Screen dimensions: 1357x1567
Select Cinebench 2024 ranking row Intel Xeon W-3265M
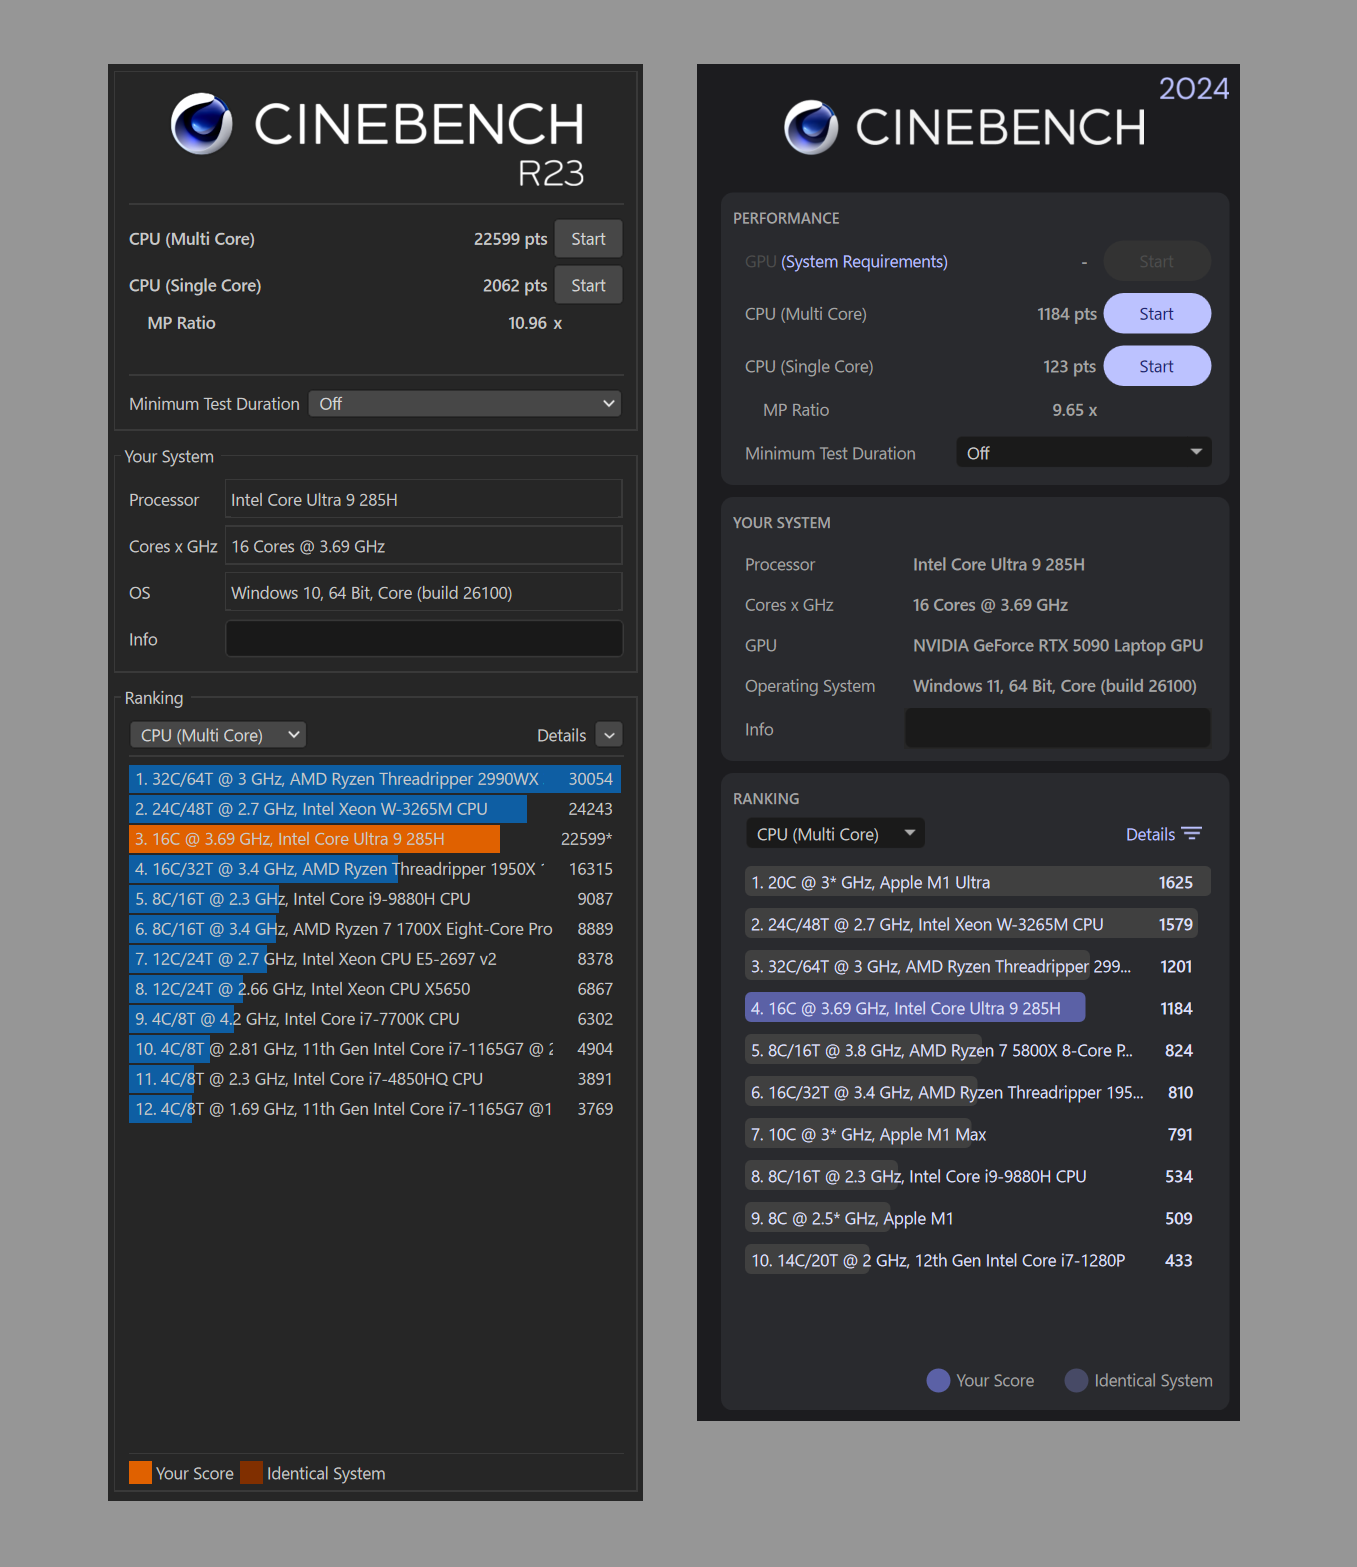click(x=978, y=924)
